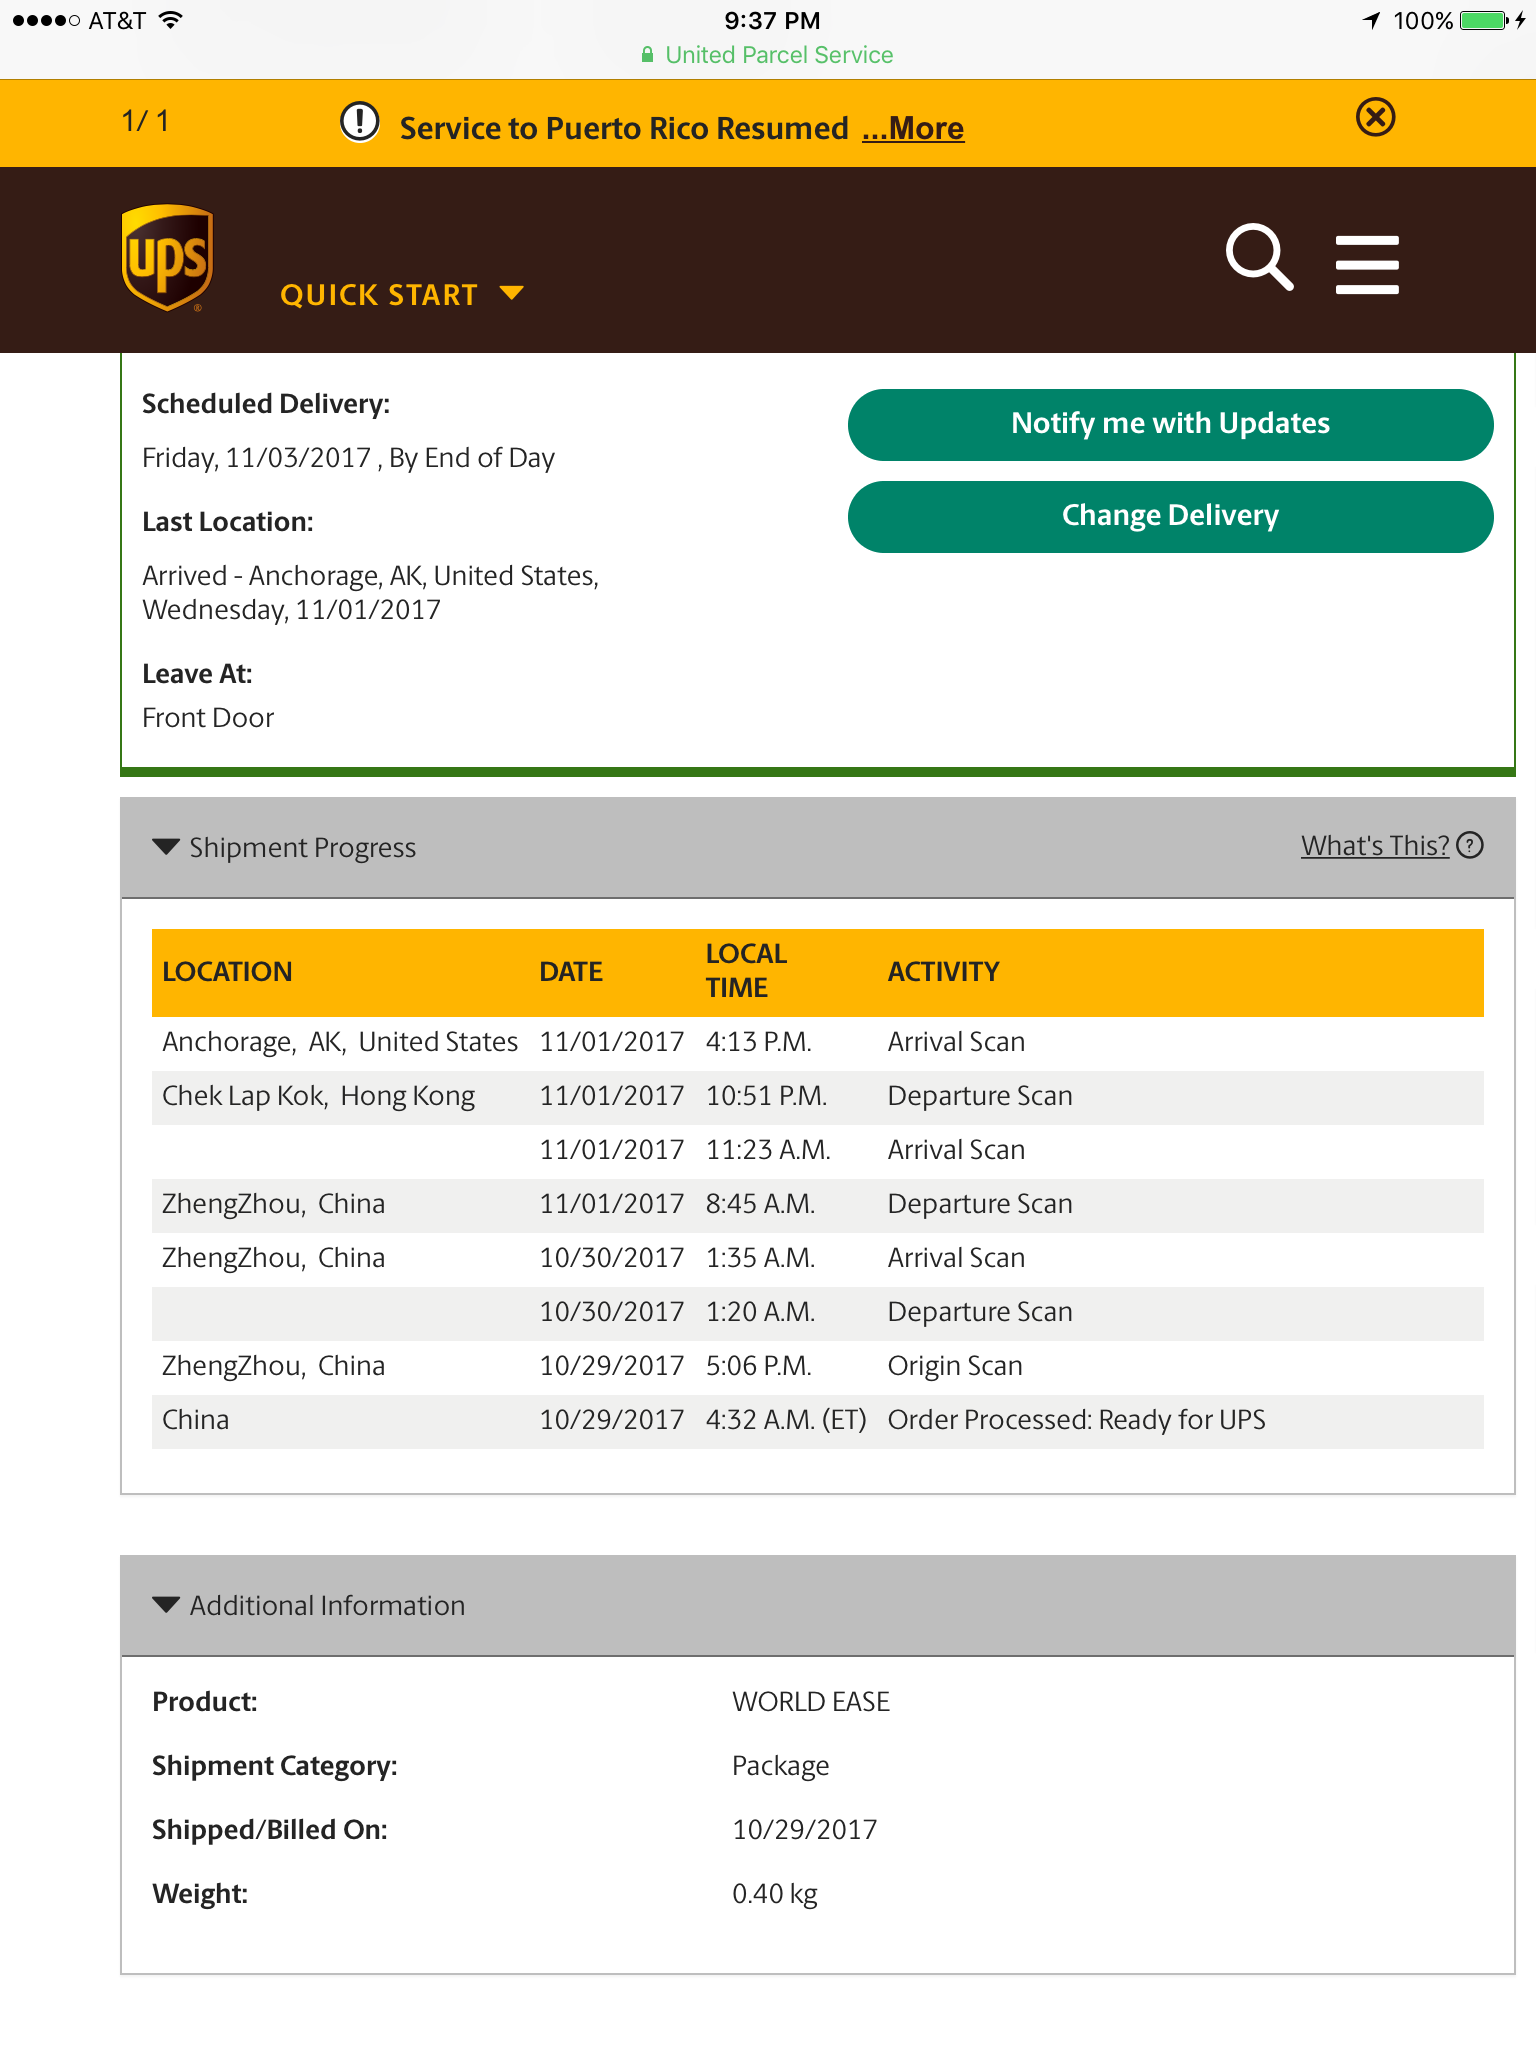
Task: Tap the Wi-Fi status icon
Action: [x=171, y=20]
